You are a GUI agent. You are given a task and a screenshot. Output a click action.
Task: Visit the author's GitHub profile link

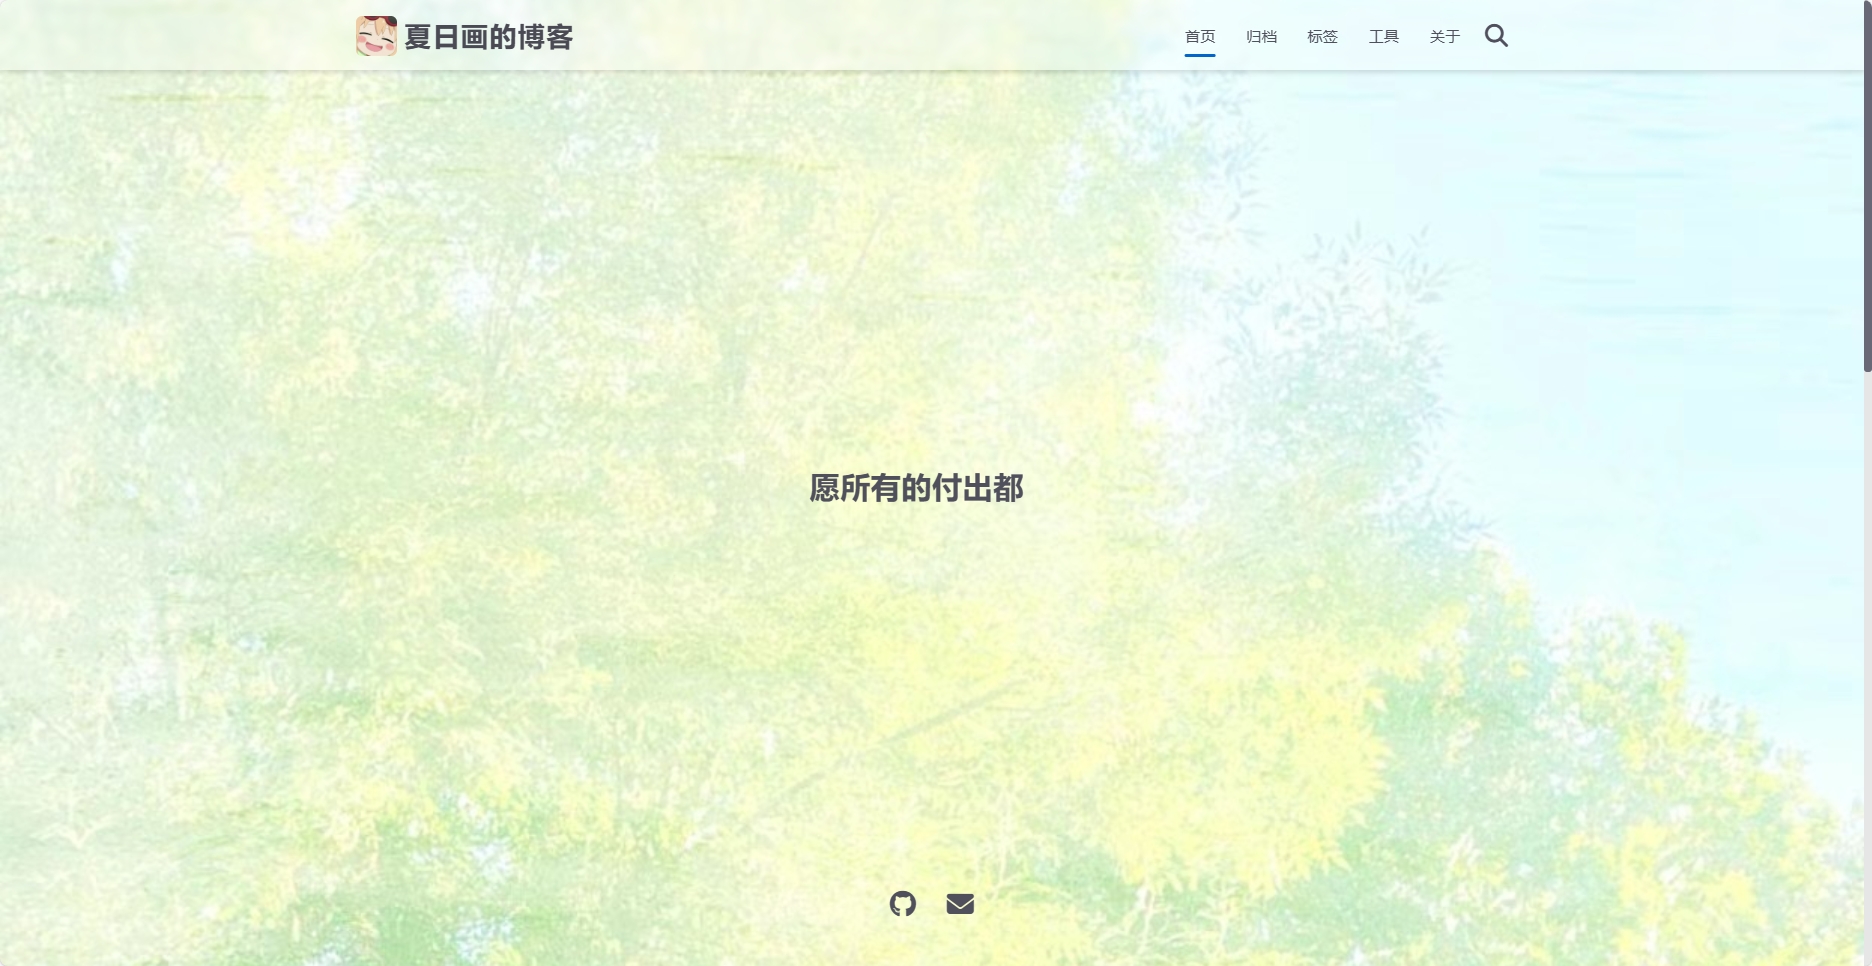point(903,904)
